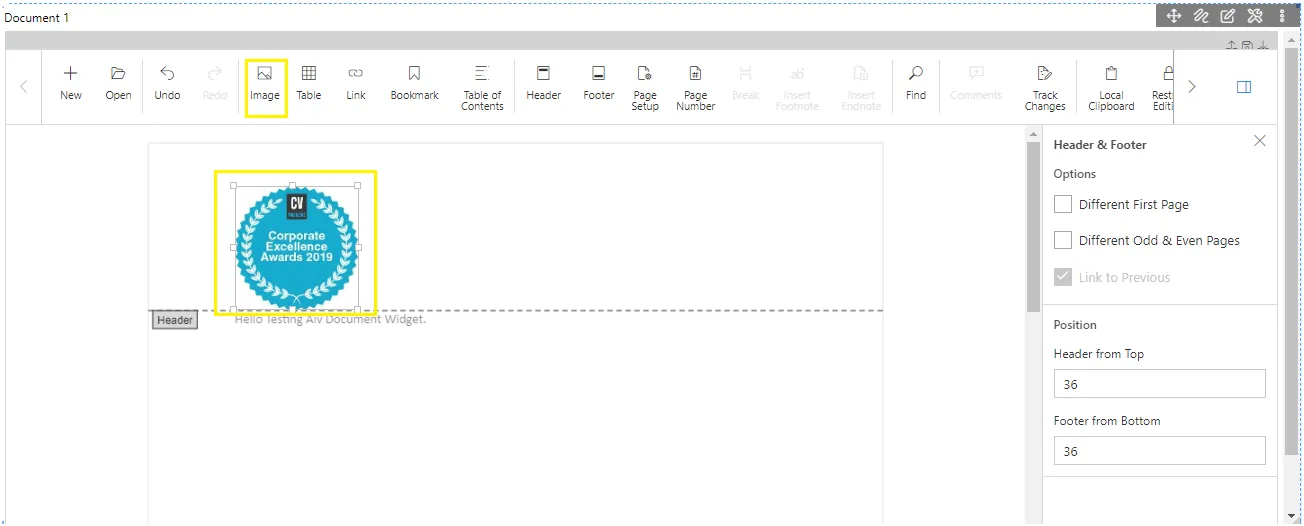This screenshot has width=1304, height=526.
Task: Open the Find tool
Action: point(916,84)
